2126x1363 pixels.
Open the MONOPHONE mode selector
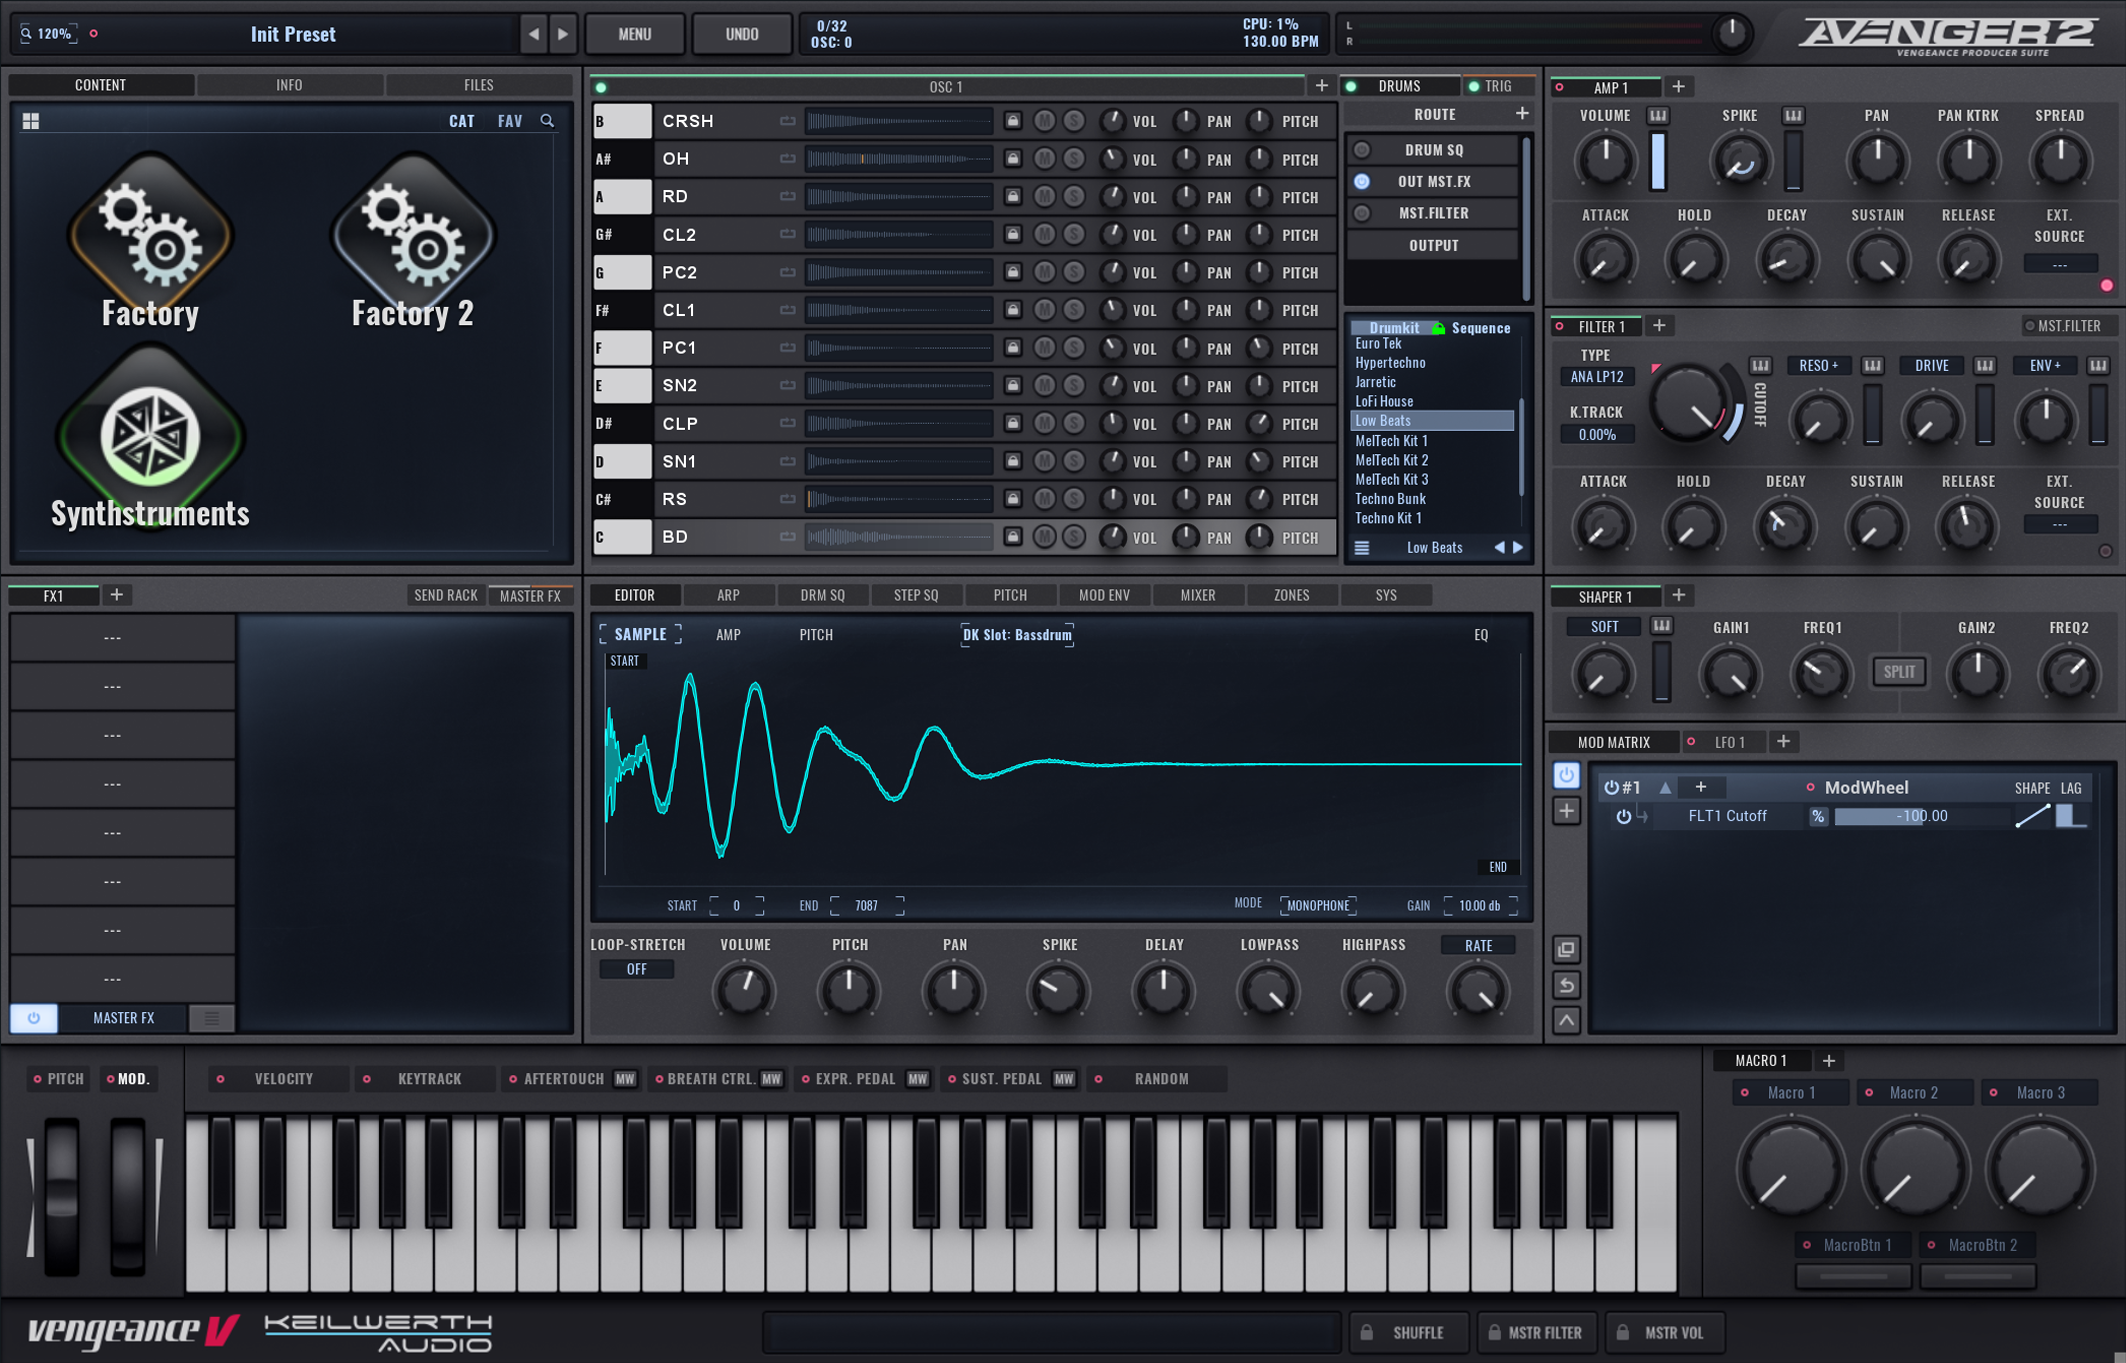pyautogui.click(x=1317, y=905)
